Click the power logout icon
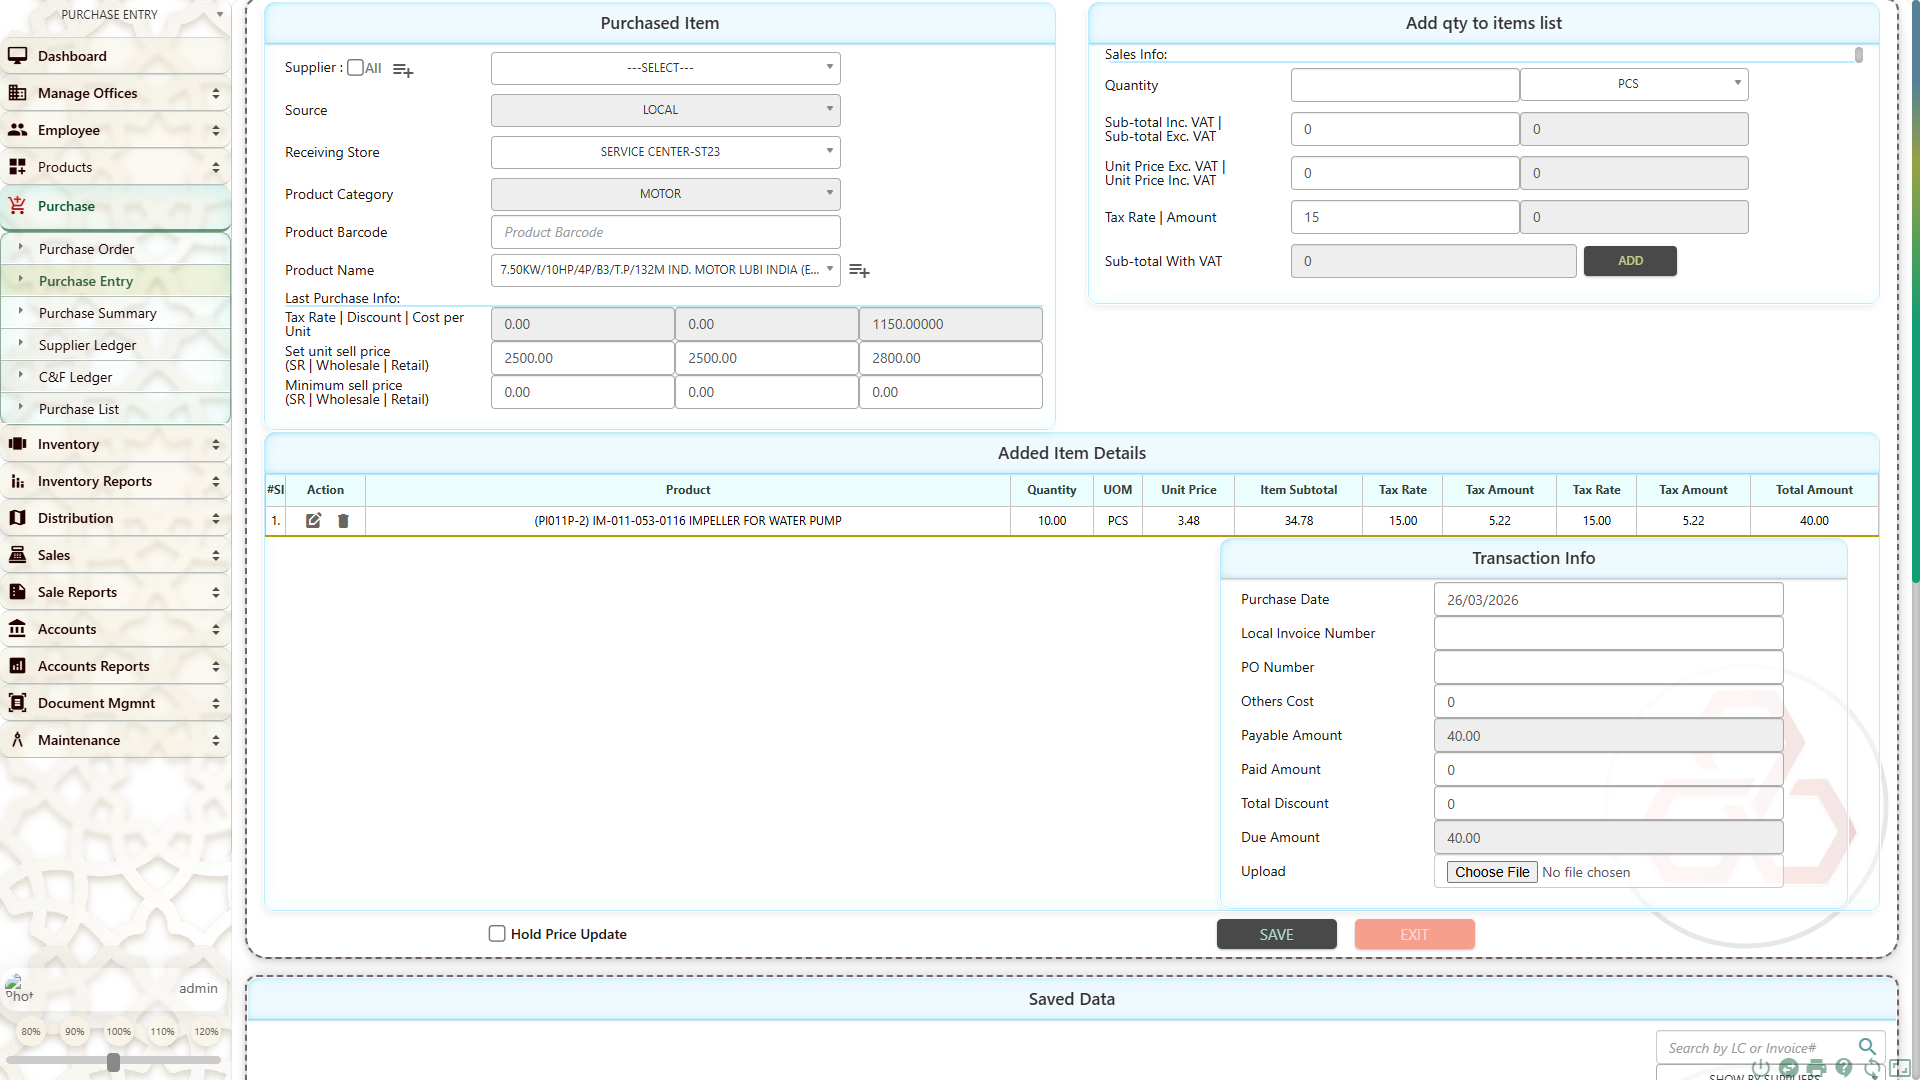1920x1080 pixels. click(1760, 1068)
